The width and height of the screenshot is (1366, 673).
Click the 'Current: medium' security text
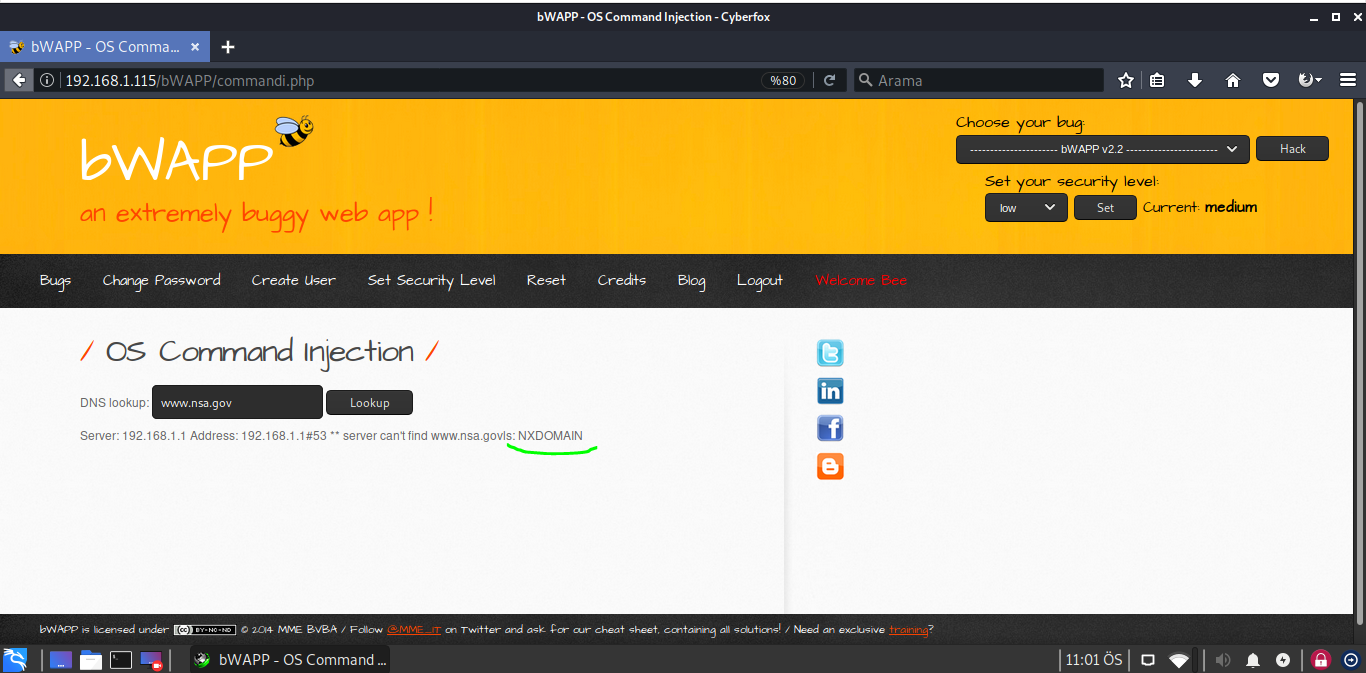click(x=1200, y=208)
